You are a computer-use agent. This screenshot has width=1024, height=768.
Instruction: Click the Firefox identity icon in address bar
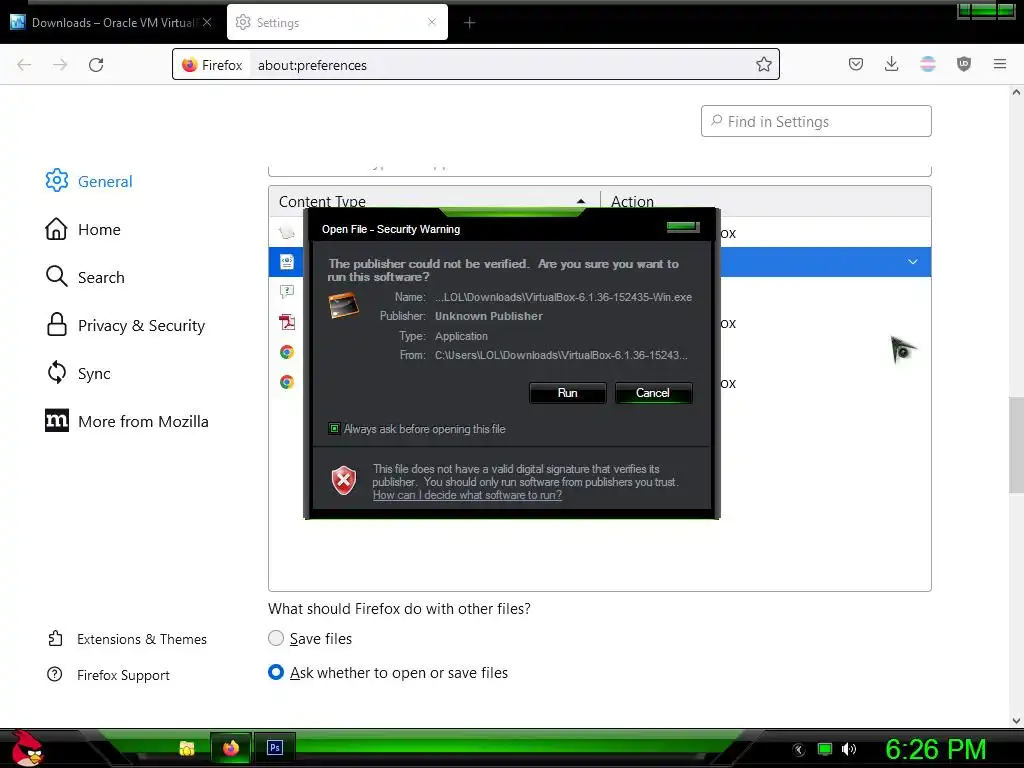[212, 65]
